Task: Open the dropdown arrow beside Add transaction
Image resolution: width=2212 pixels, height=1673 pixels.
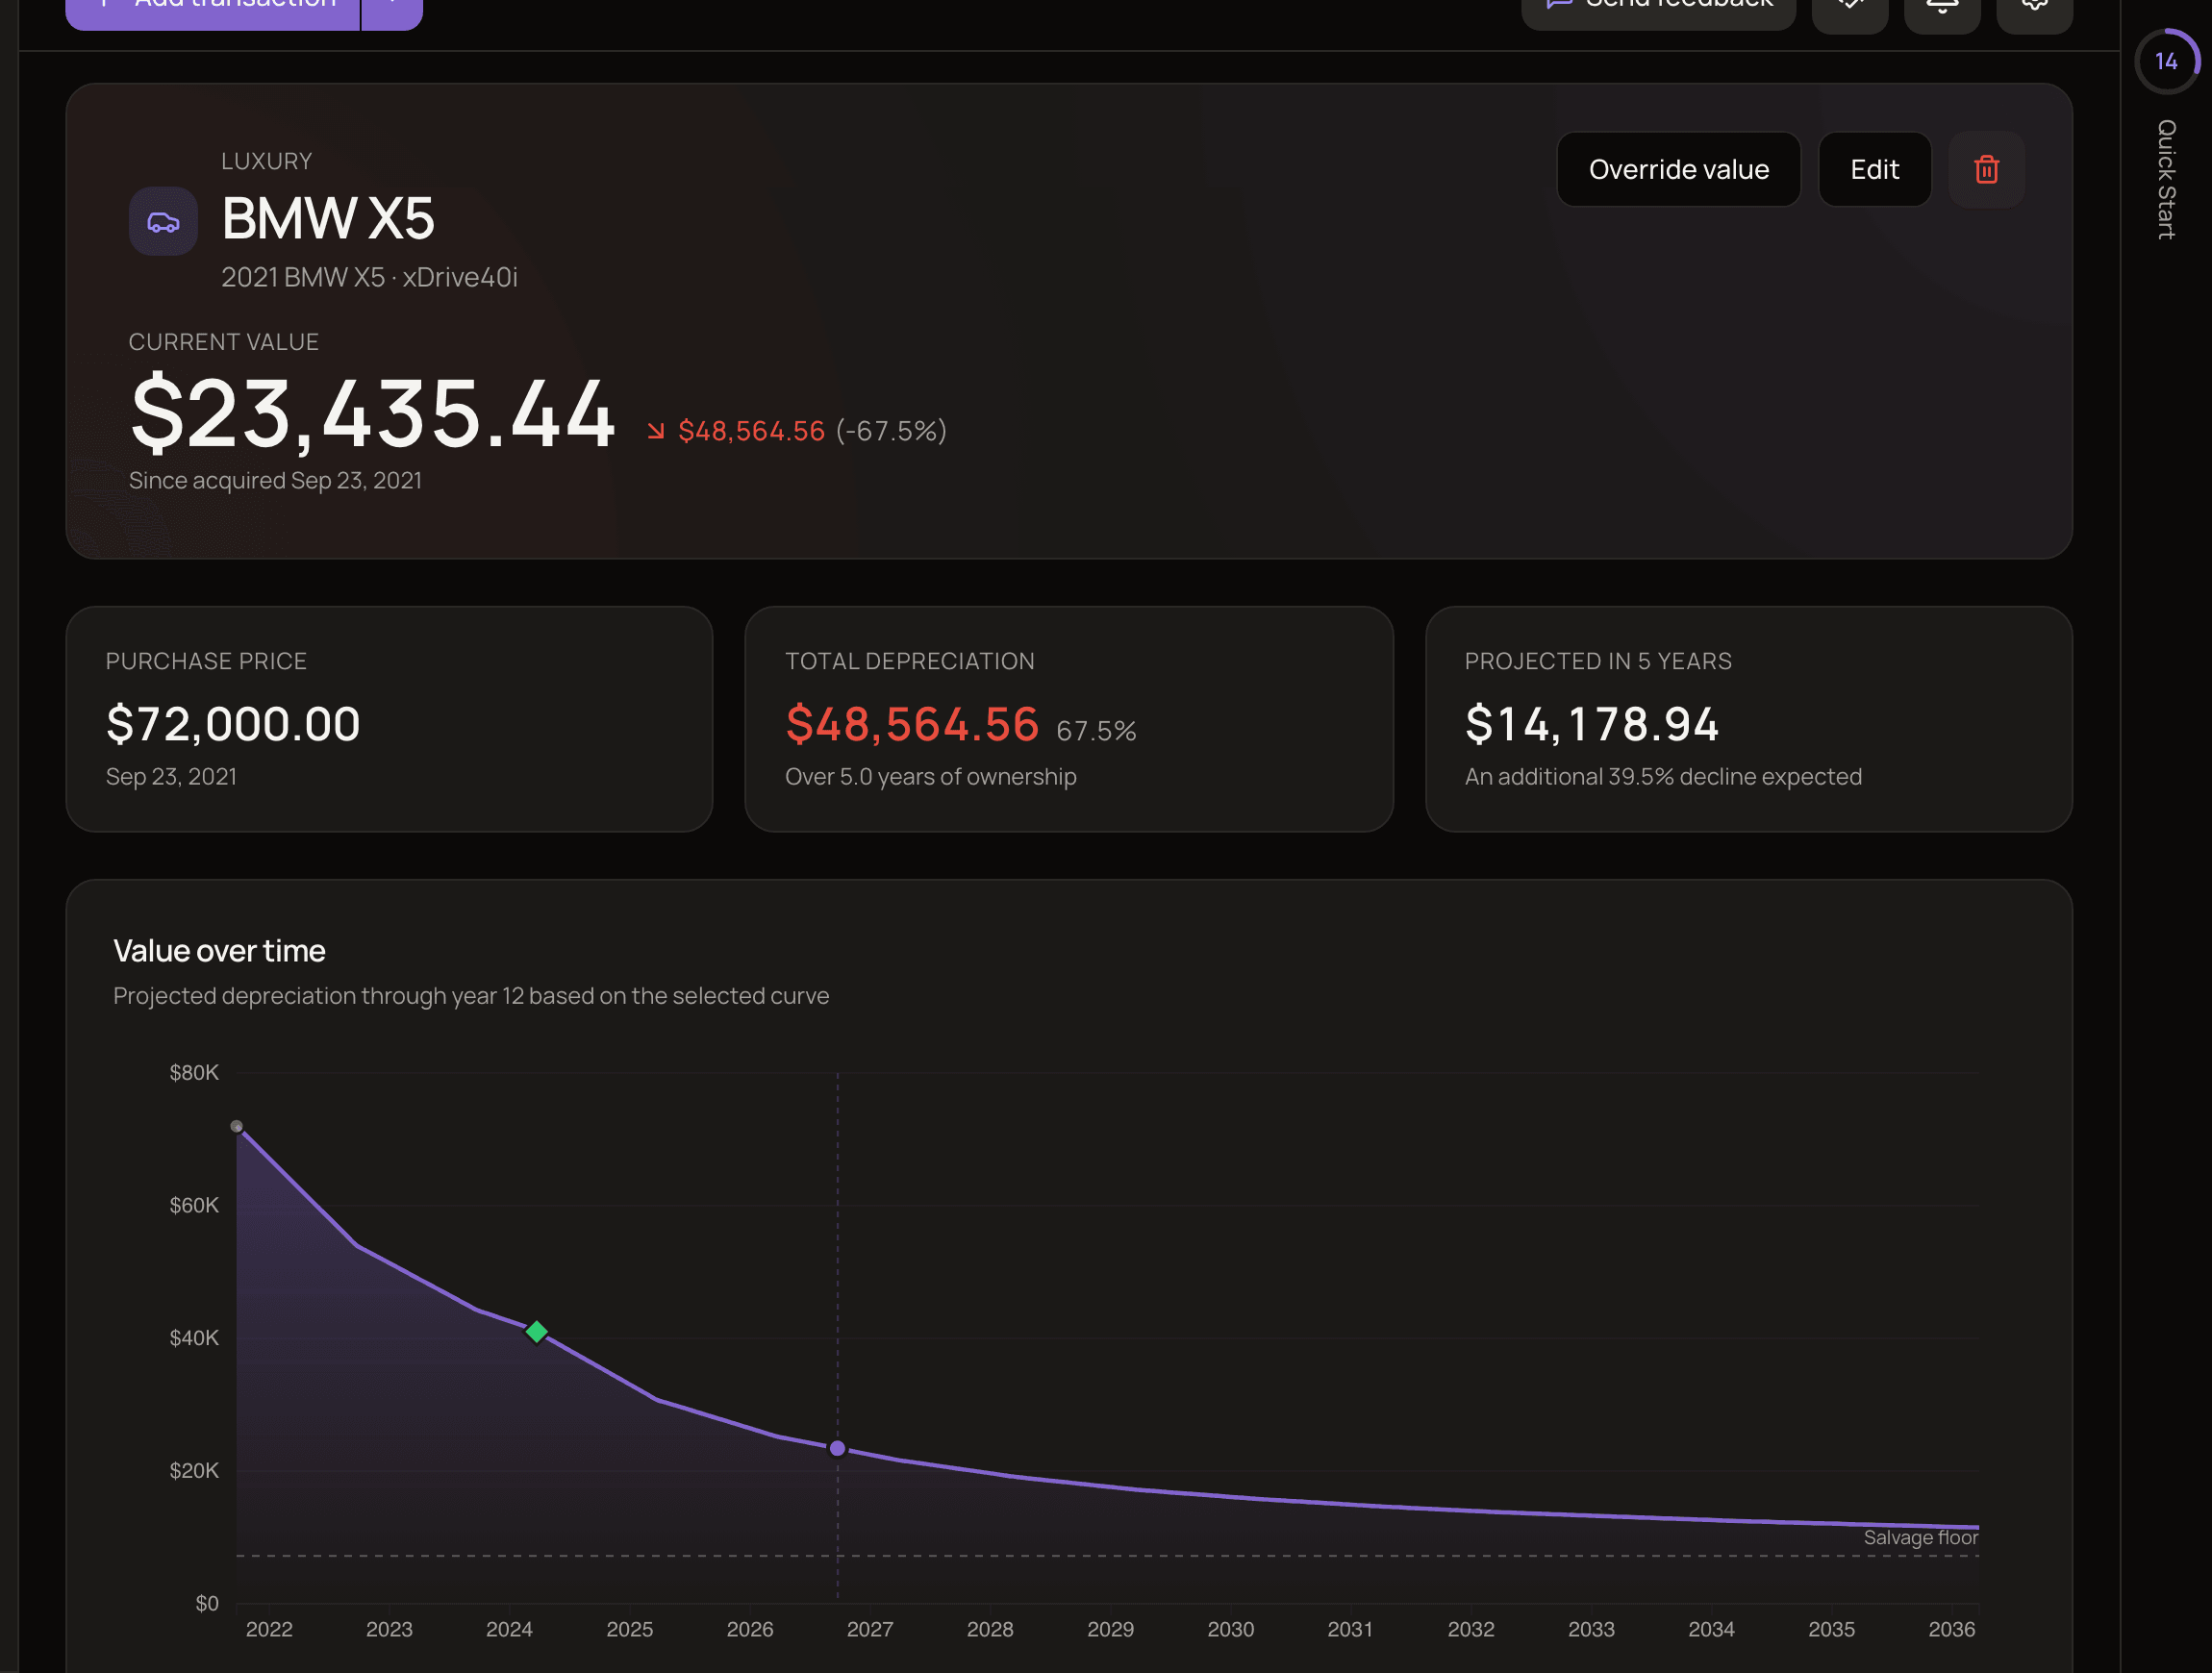Action: (x=392, y=10)
